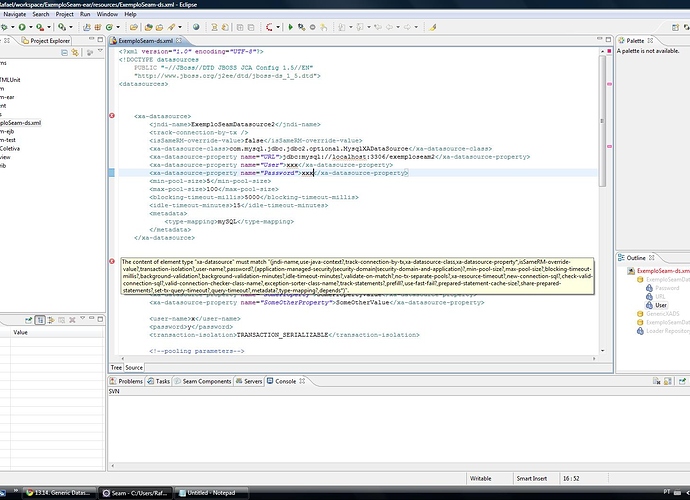The height and width of the screenshot is (500, 690).
Task: Click the green play resume icon
Action: point(290,27)
